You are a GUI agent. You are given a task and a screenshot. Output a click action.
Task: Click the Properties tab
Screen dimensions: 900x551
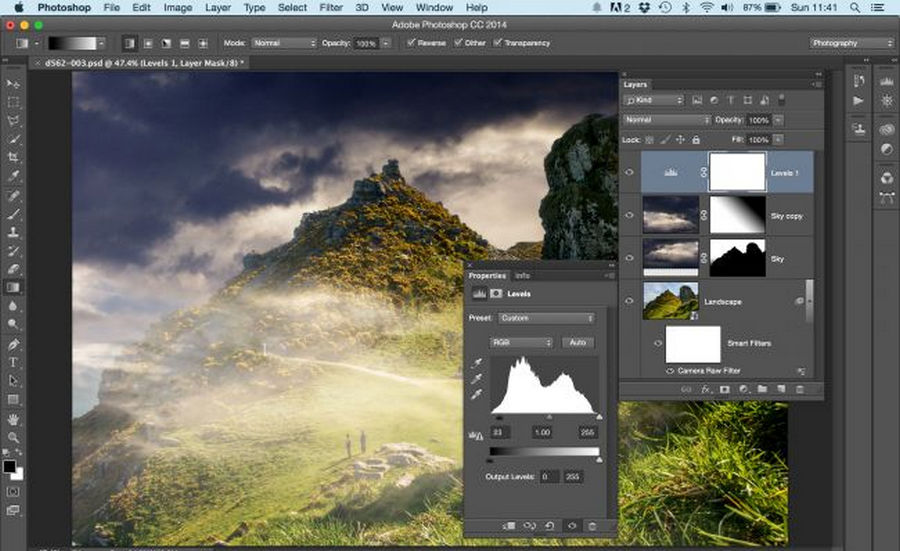(487, 276)
